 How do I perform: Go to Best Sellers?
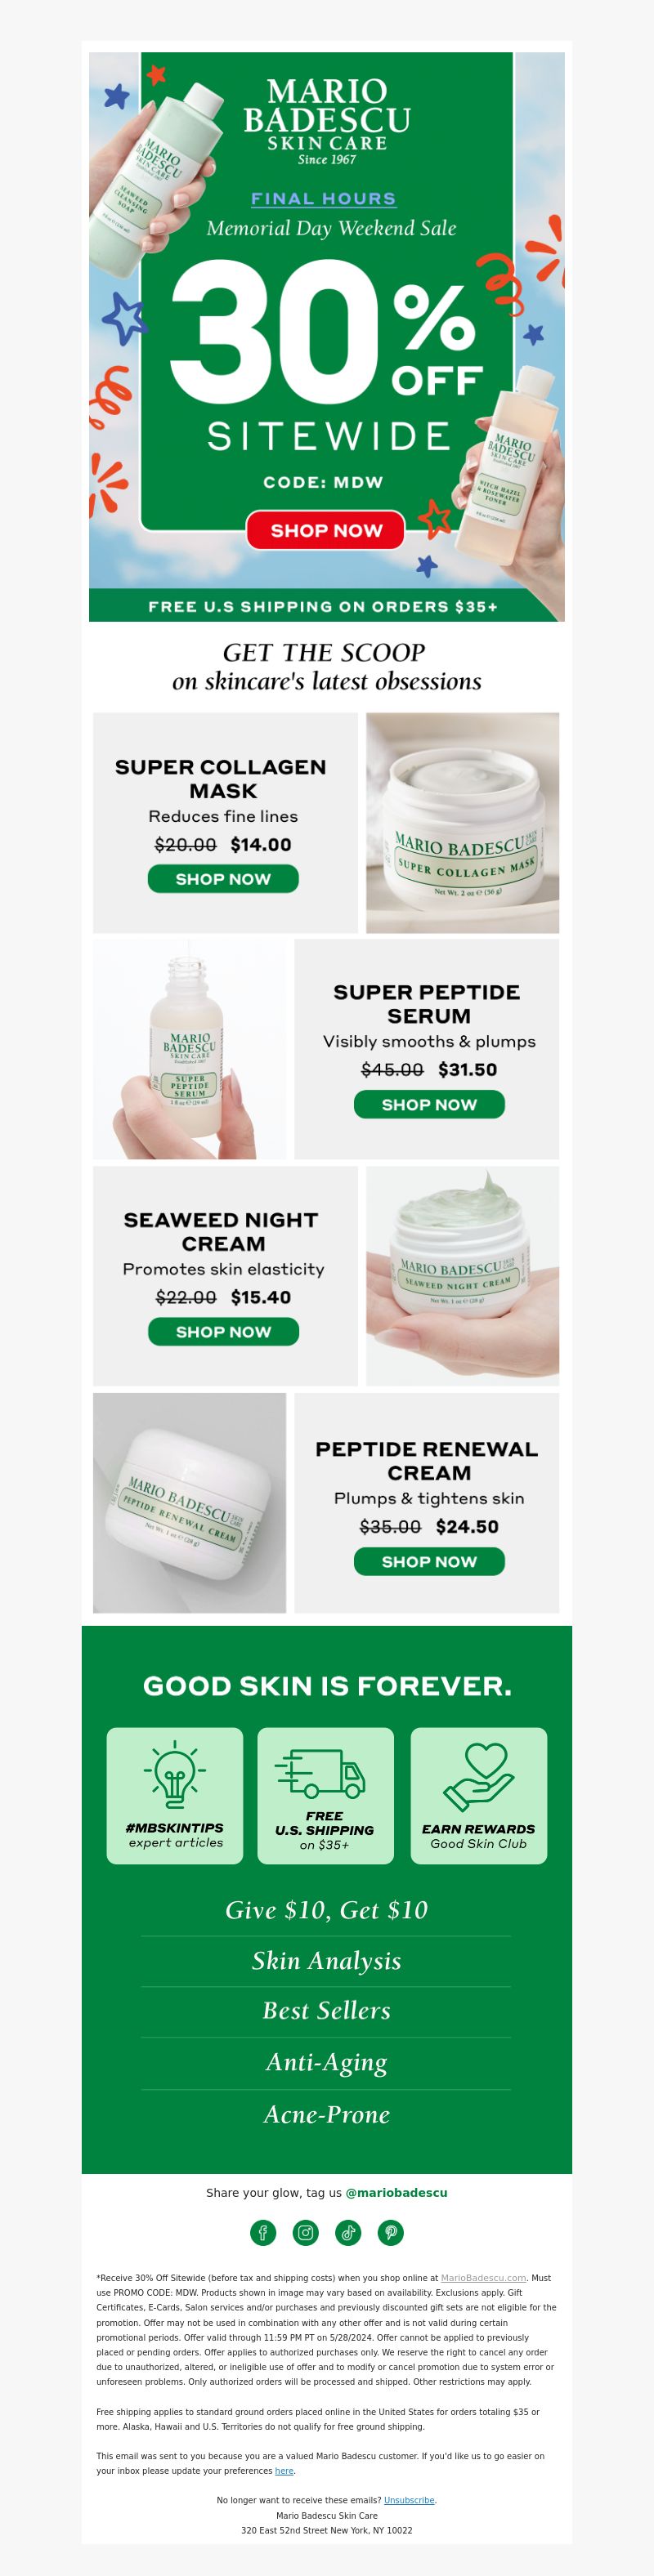[x=326, y=2010]
